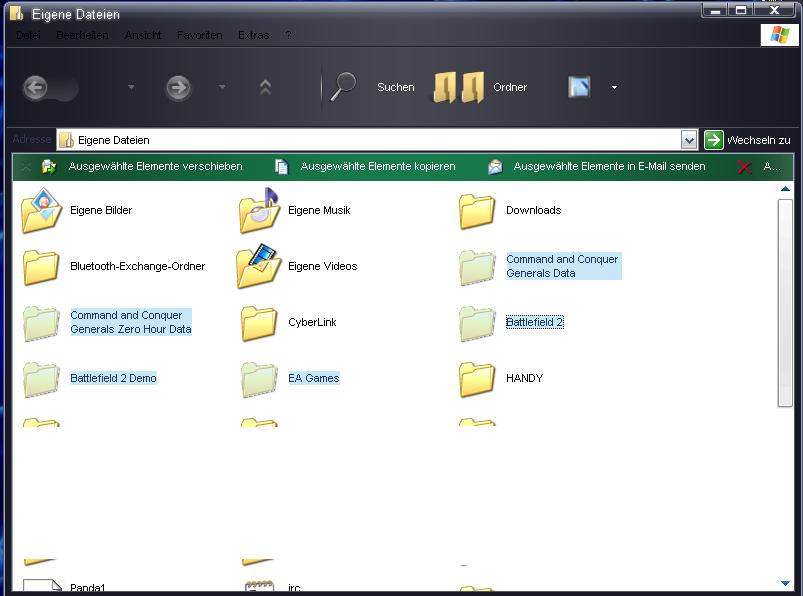Viewport: 803px width, 596px height.
Task: Click the Forward arrow button
Action: point(178,88)
